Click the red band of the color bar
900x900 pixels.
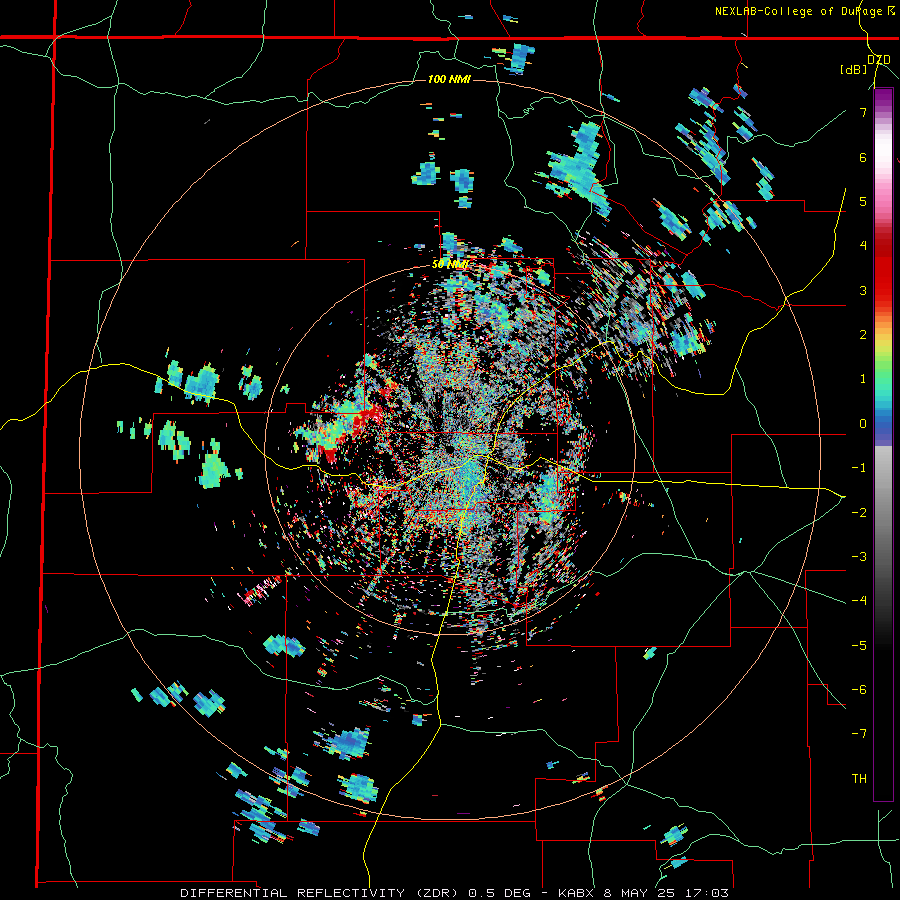[x=883, y=273]
